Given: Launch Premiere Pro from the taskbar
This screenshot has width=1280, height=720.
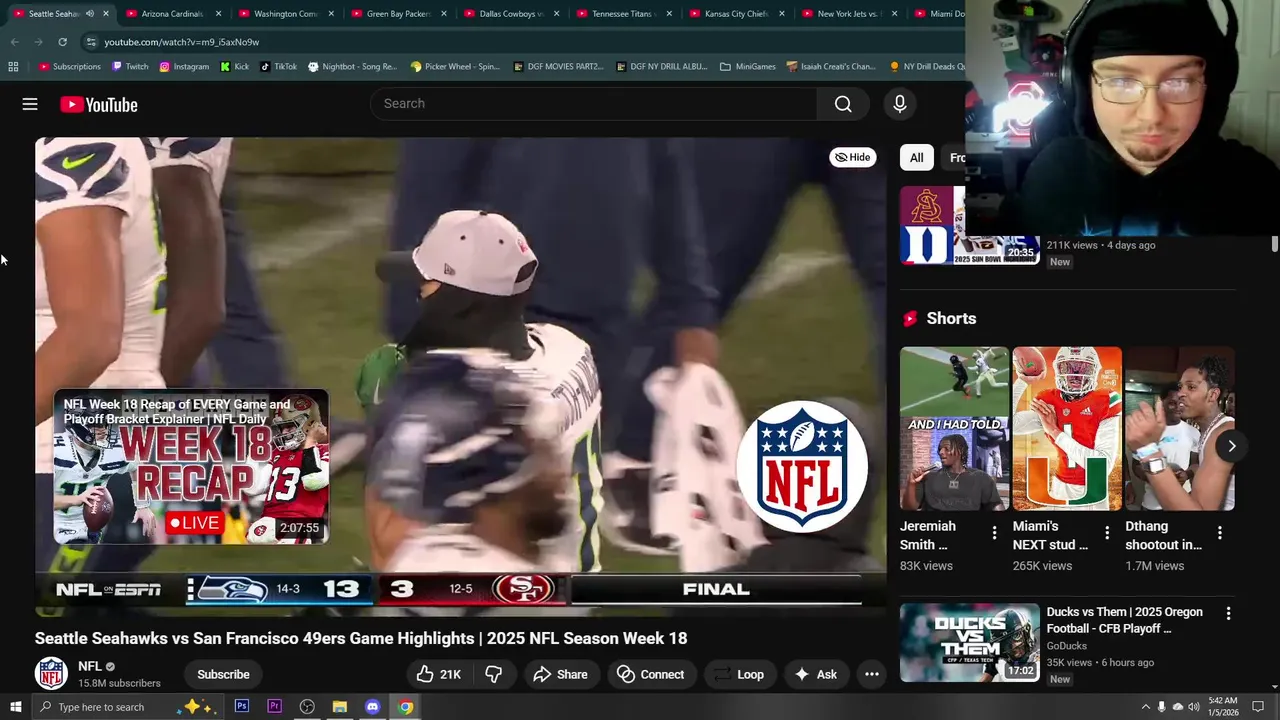Looking at the screenshot, I should point(274,707).
